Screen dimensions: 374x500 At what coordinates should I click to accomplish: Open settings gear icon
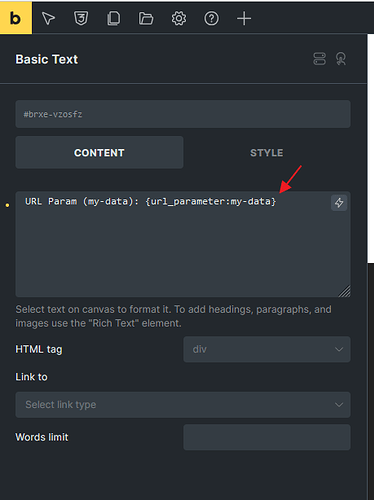[x=179, y=18]
